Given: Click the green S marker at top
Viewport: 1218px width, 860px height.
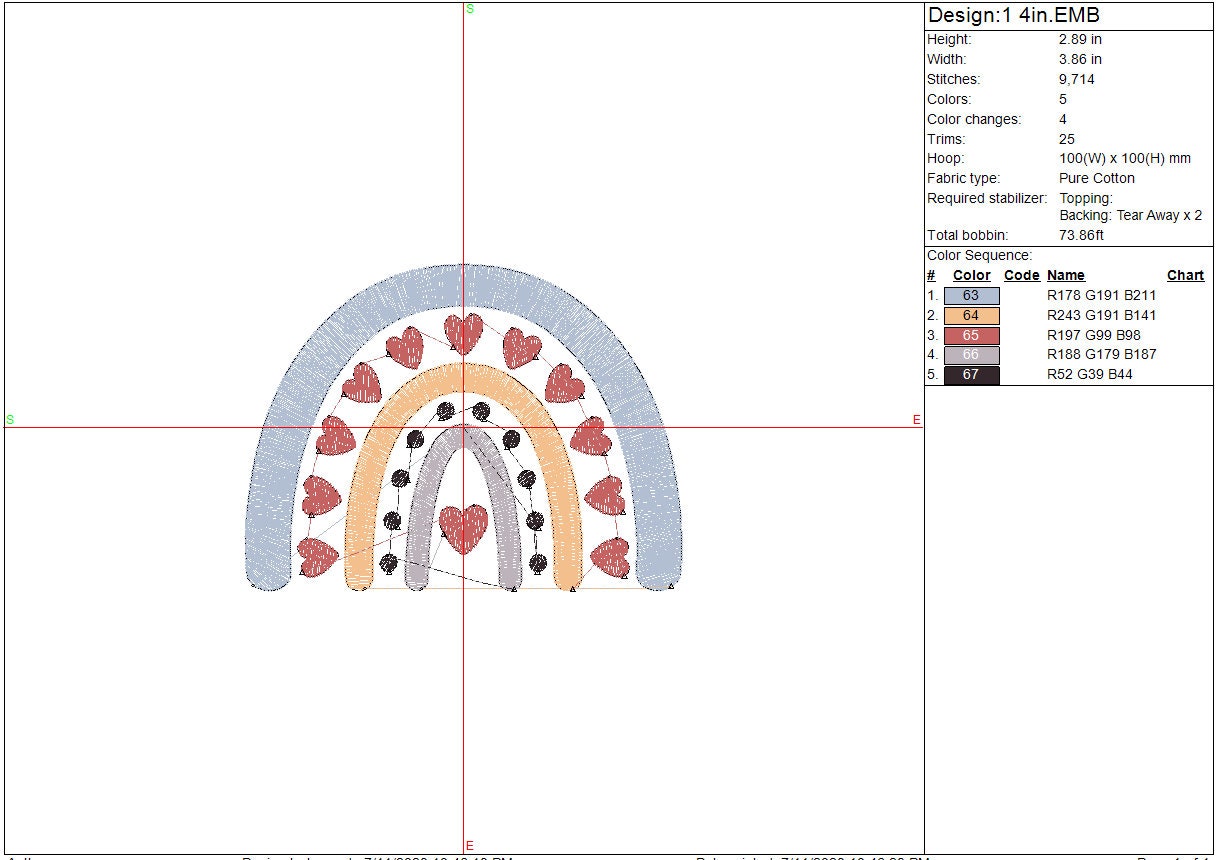Looking at the screenshot, I should (469, 9).
